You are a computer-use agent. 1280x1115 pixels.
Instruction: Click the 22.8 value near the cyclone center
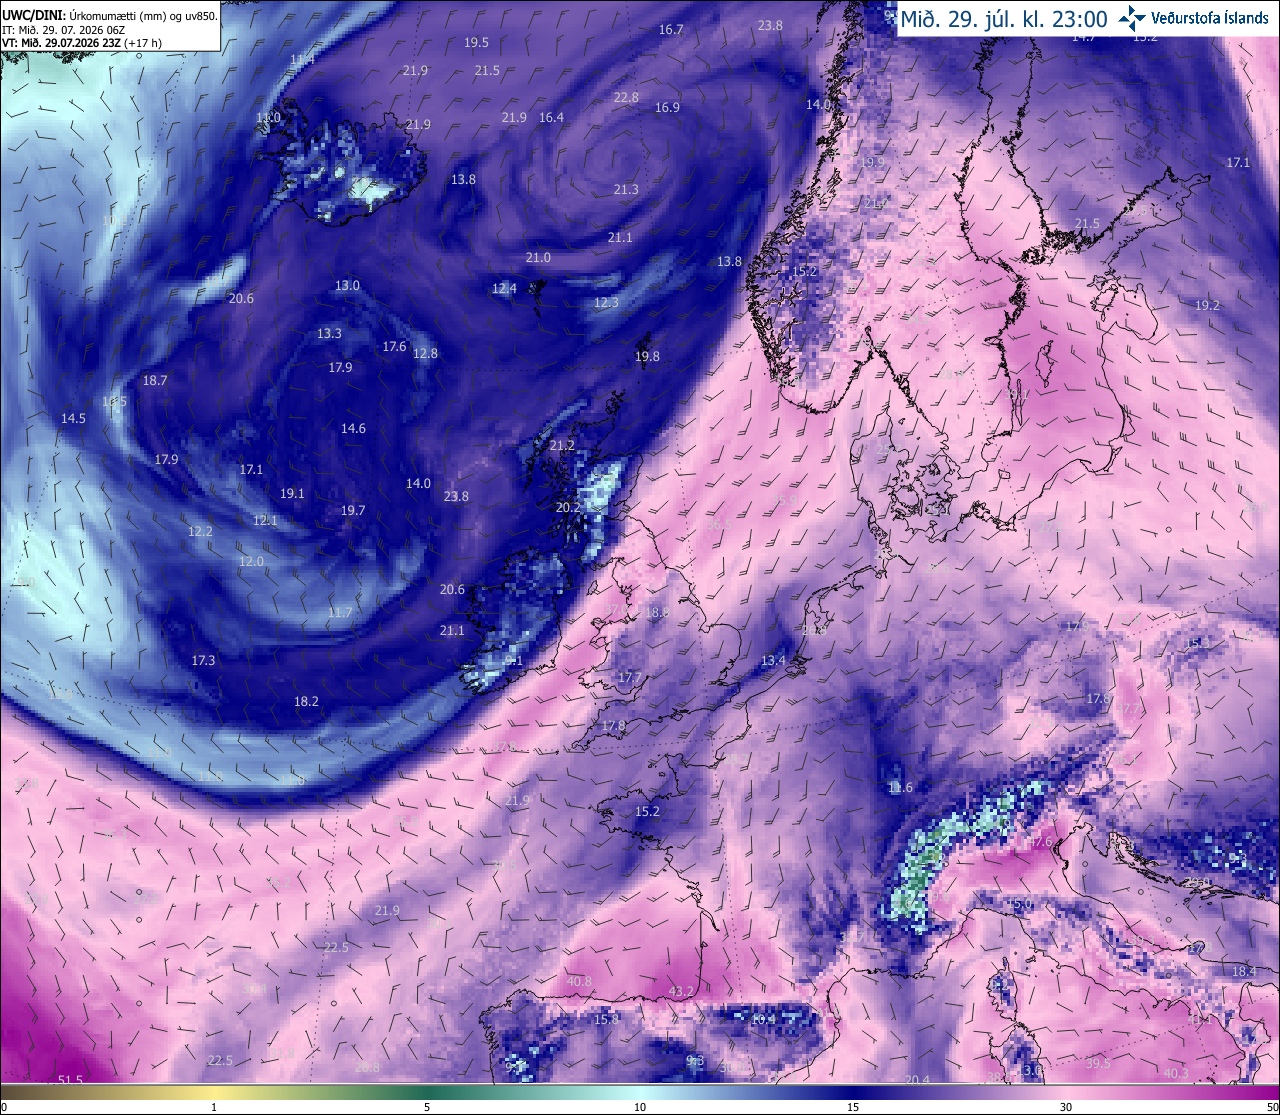(626, 97)
